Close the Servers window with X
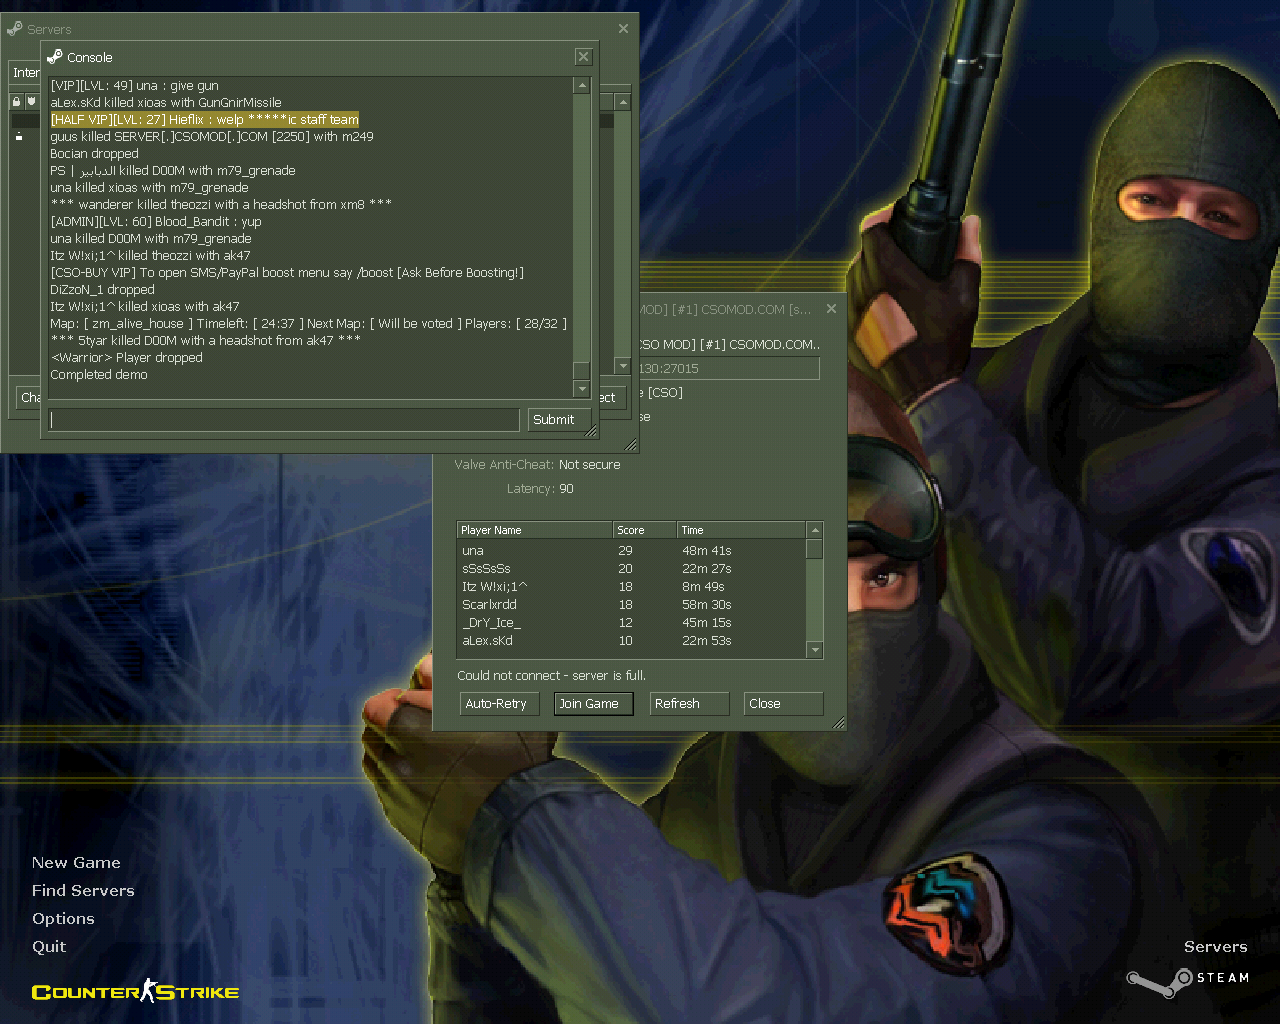 [623, 28]
